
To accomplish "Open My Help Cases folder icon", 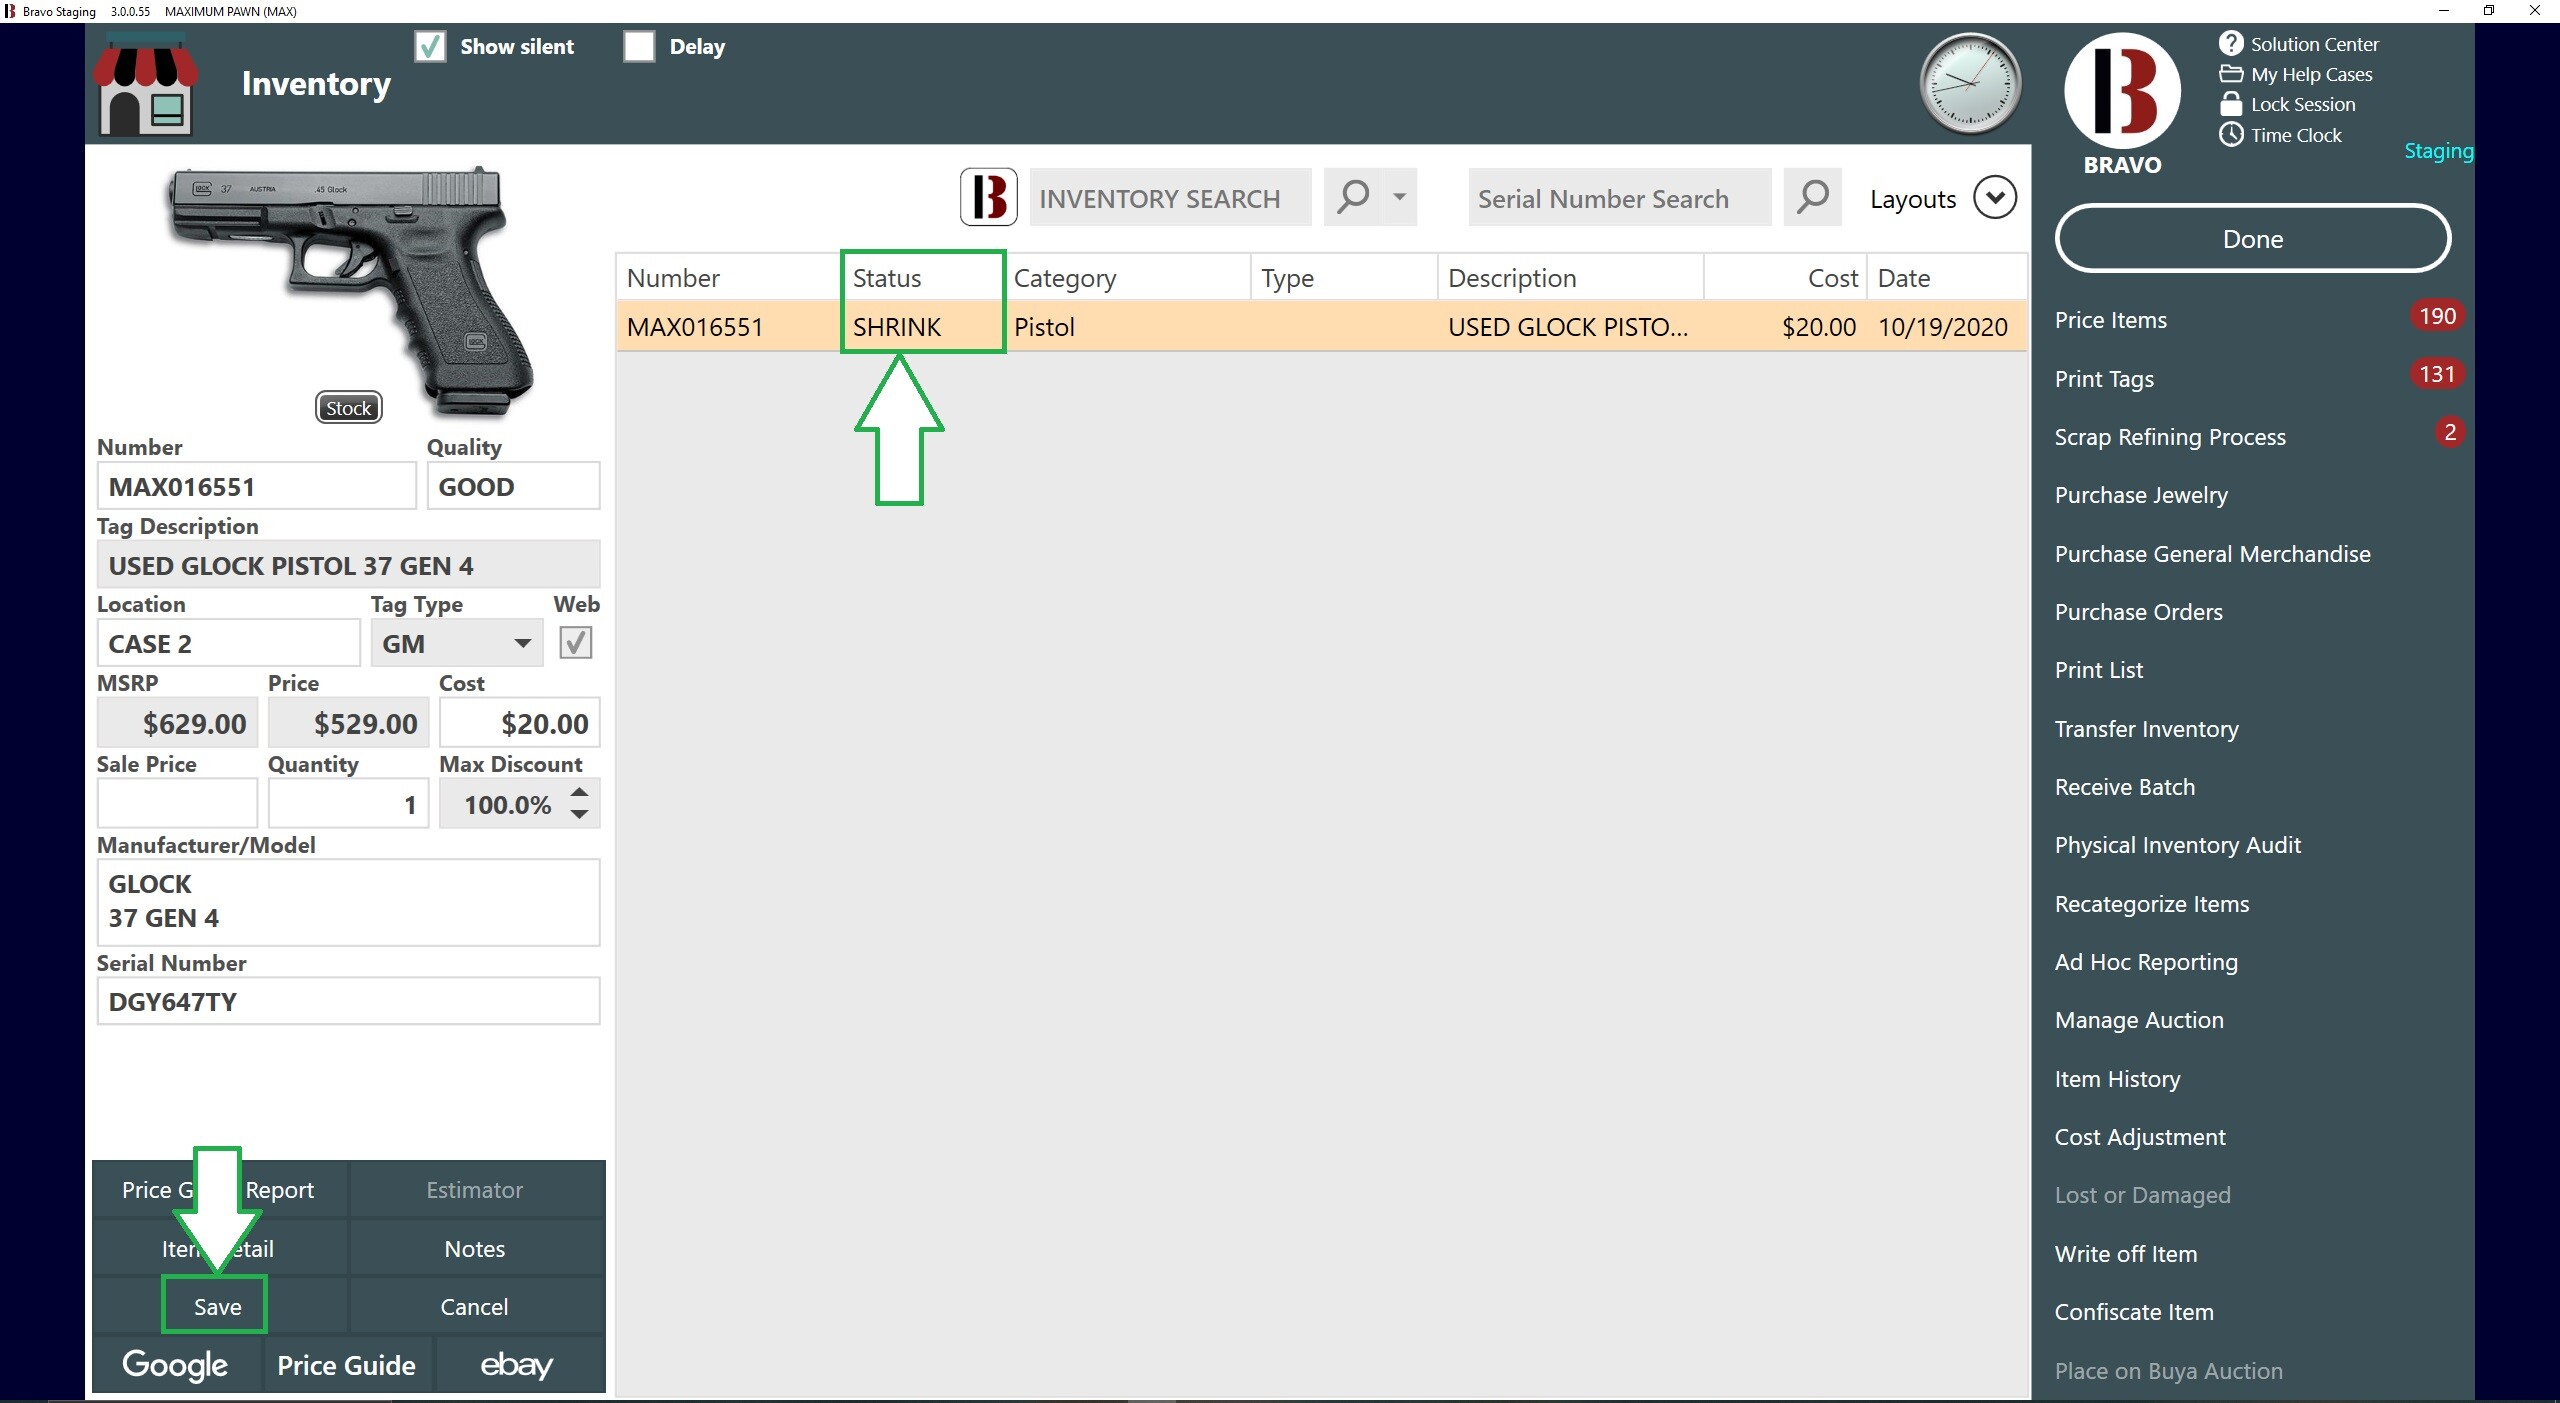I will point(2230,74).
